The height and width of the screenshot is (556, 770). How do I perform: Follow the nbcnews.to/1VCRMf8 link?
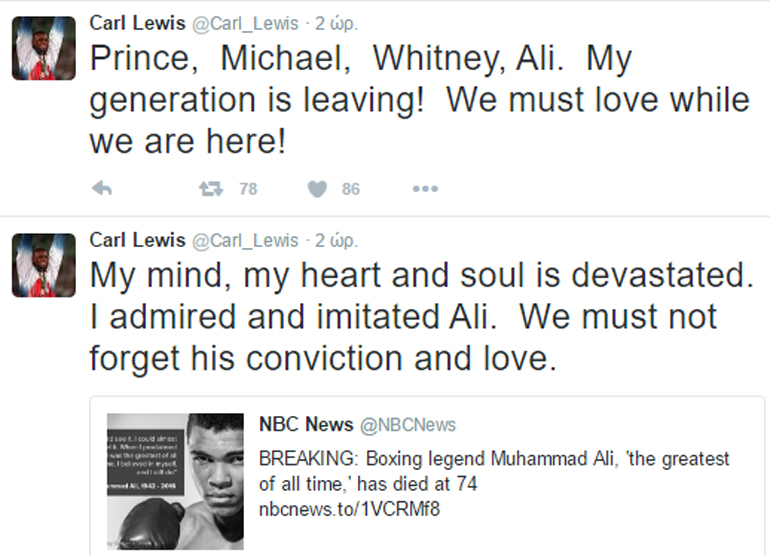tap(349, 509)
